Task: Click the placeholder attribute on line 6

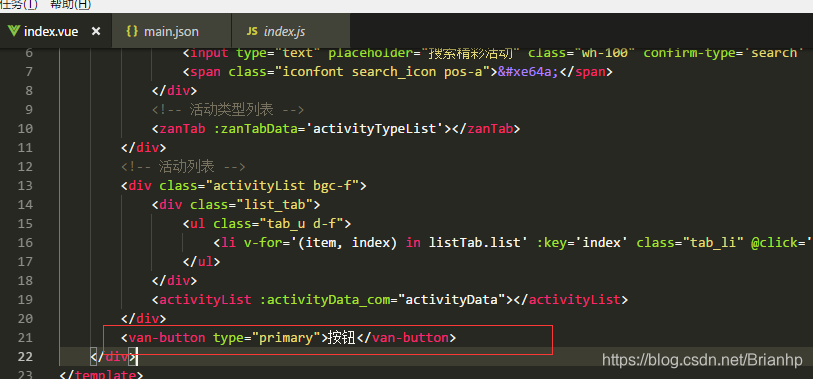Action: [x=371, y=52]
